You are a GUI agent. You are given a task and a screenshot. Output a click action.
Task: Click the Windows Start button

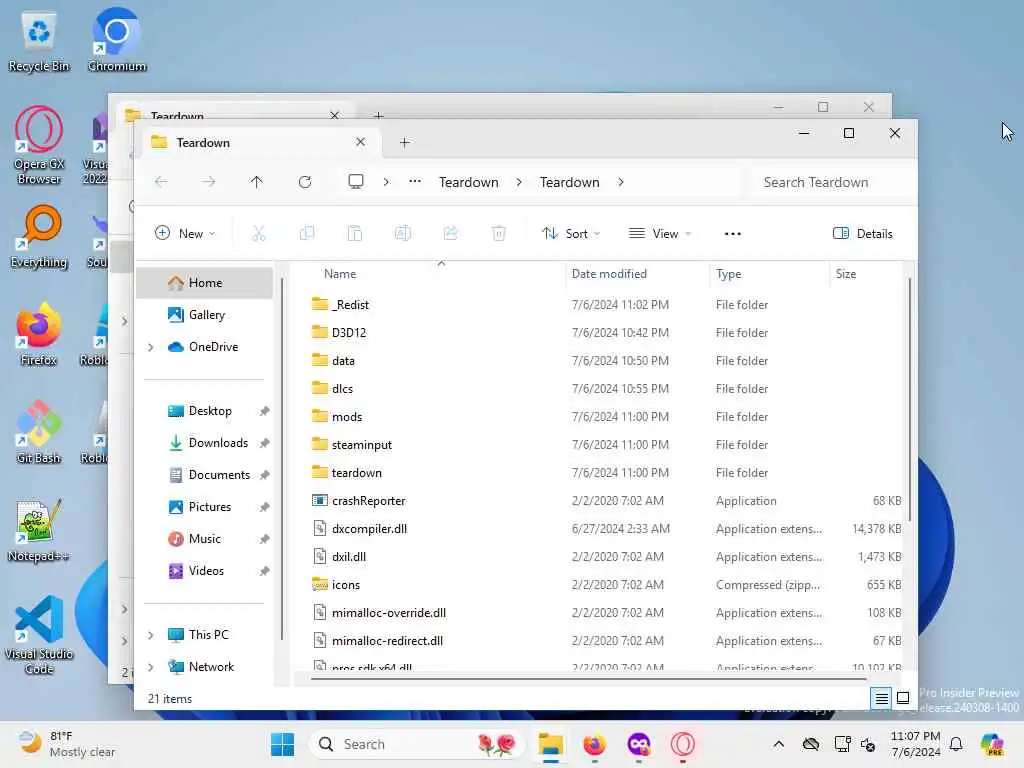click(x=283, y=744)
